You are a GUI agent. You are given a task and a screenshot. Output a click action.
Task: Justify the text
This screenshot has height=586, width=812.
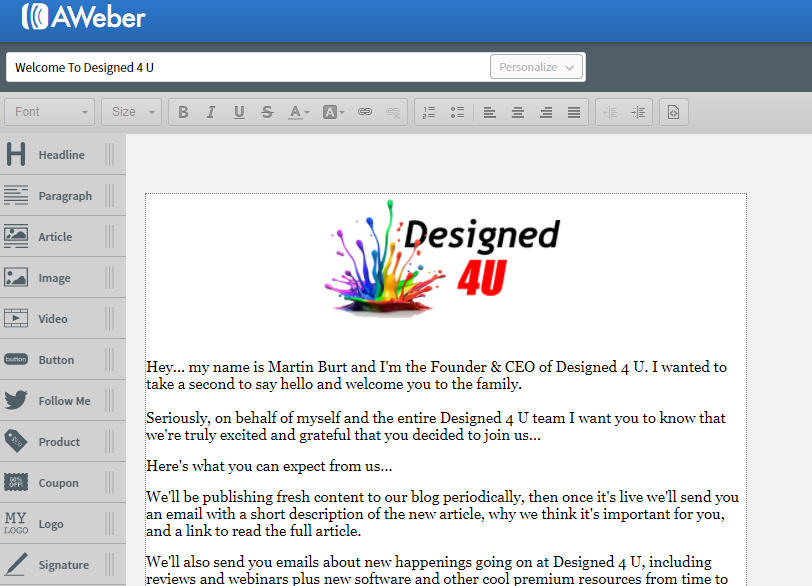click(573, 112)
